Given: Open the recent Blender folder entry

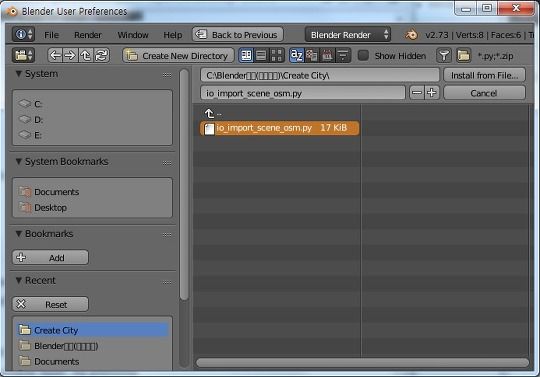Looking at the screenshot, I should pos(92,346).
